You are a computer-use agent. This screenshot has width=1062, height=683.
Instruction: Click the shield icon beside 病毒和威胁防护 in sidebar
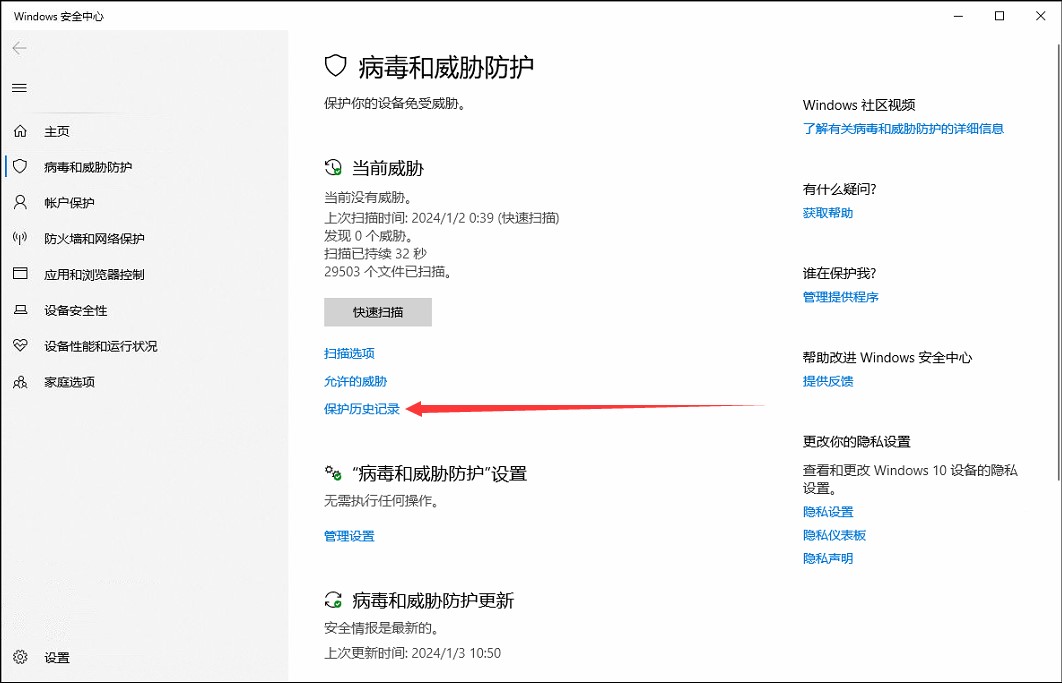[x=20, y=166]
